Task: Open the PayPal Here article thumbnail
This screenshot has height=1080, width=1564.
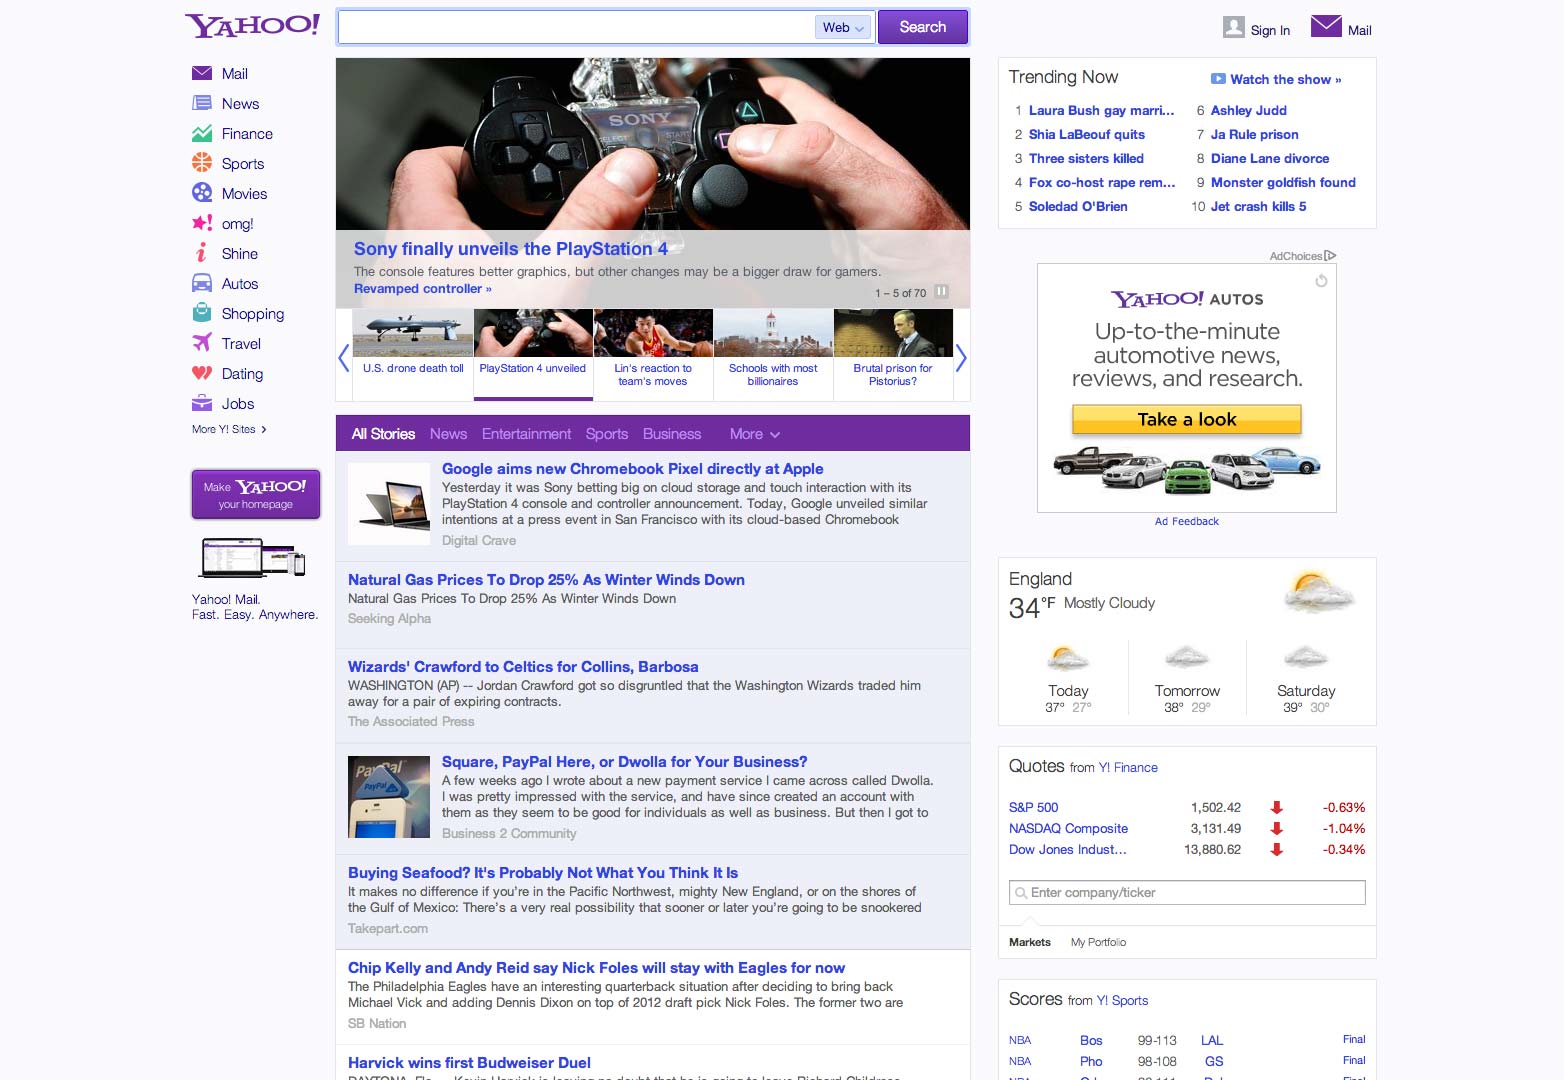Action: (x=389, y=797)
